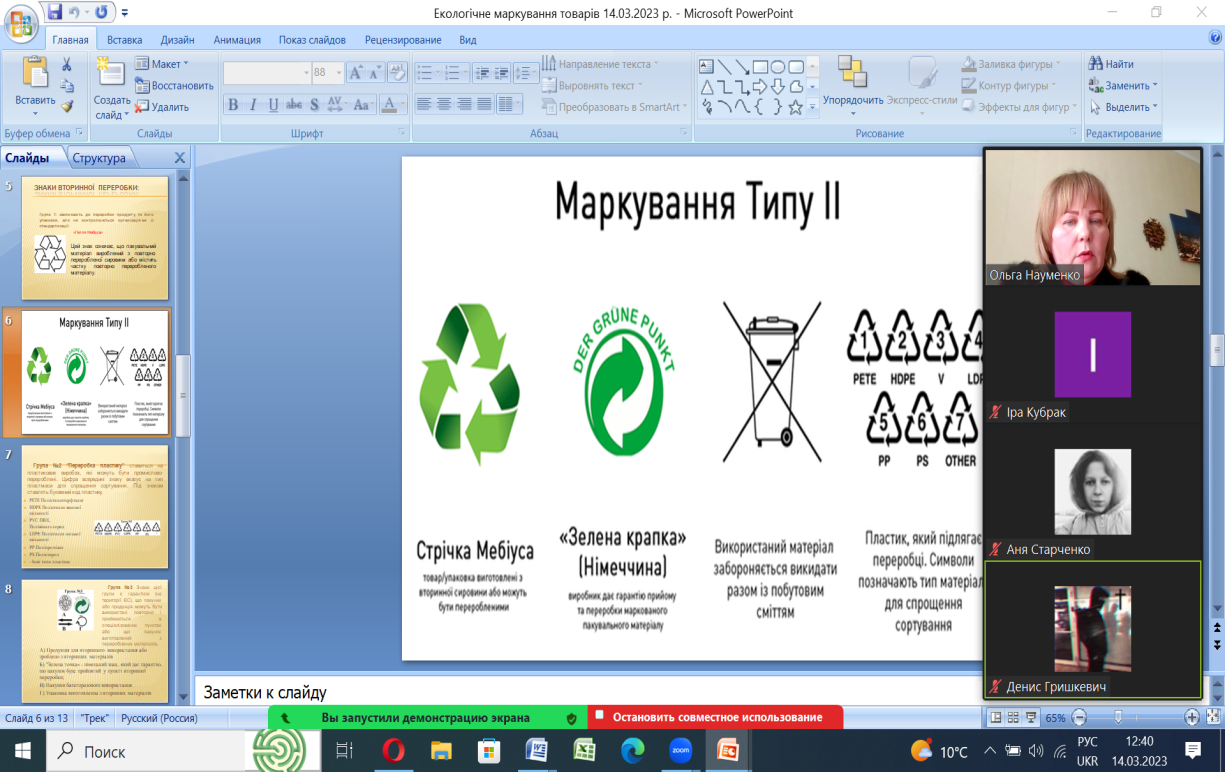Open the Вставка ribbon tab
The height and width of the screenshot is (772, 1225).
pyautogui.click(x=125, y=40)
